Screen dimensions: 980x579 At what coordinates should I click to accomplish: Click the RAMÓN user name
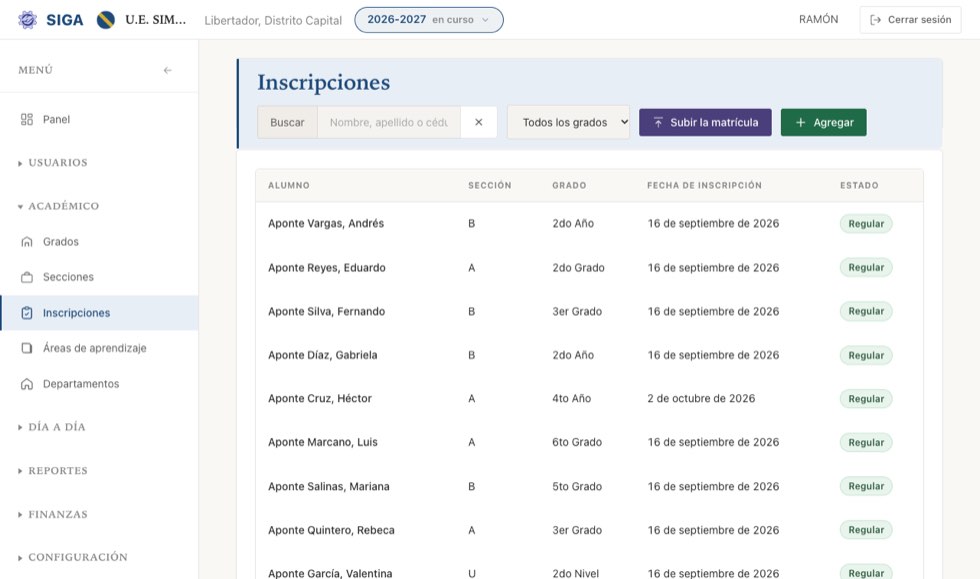[x=819, y=19]
